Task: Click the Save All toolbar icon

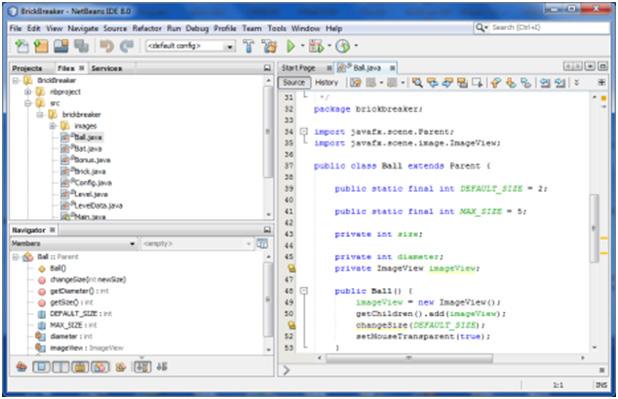Action: pos(82,46)
